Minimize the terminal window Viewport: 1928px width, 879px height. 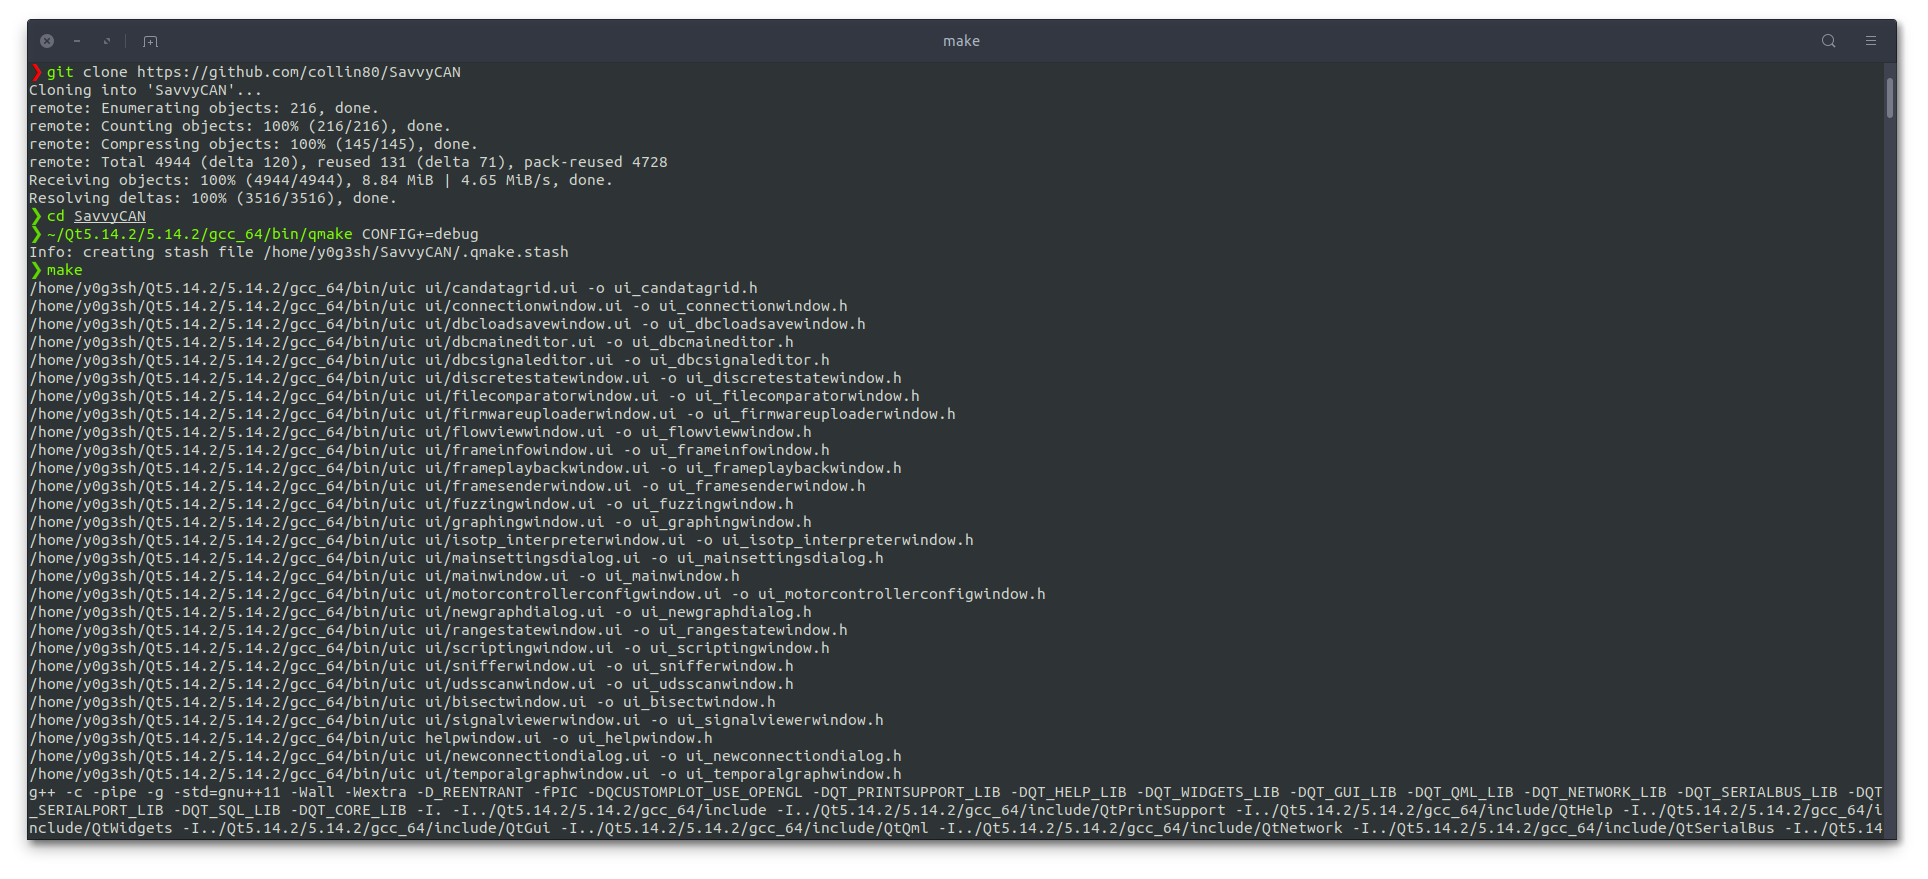tap(77, 41)
